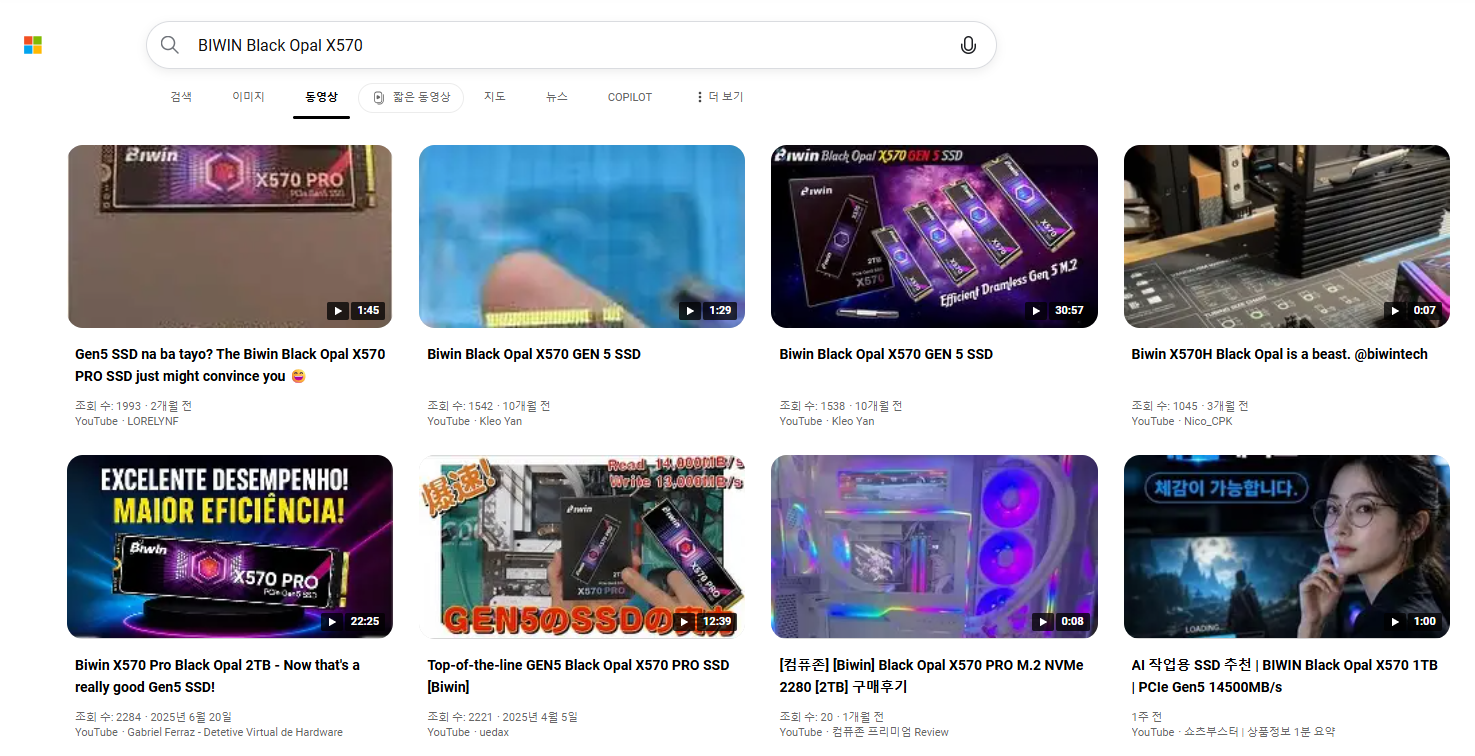This screenshot has width=1475, height=756.
Task: Click the 1주 전 upload date text
Action: 1147,717
